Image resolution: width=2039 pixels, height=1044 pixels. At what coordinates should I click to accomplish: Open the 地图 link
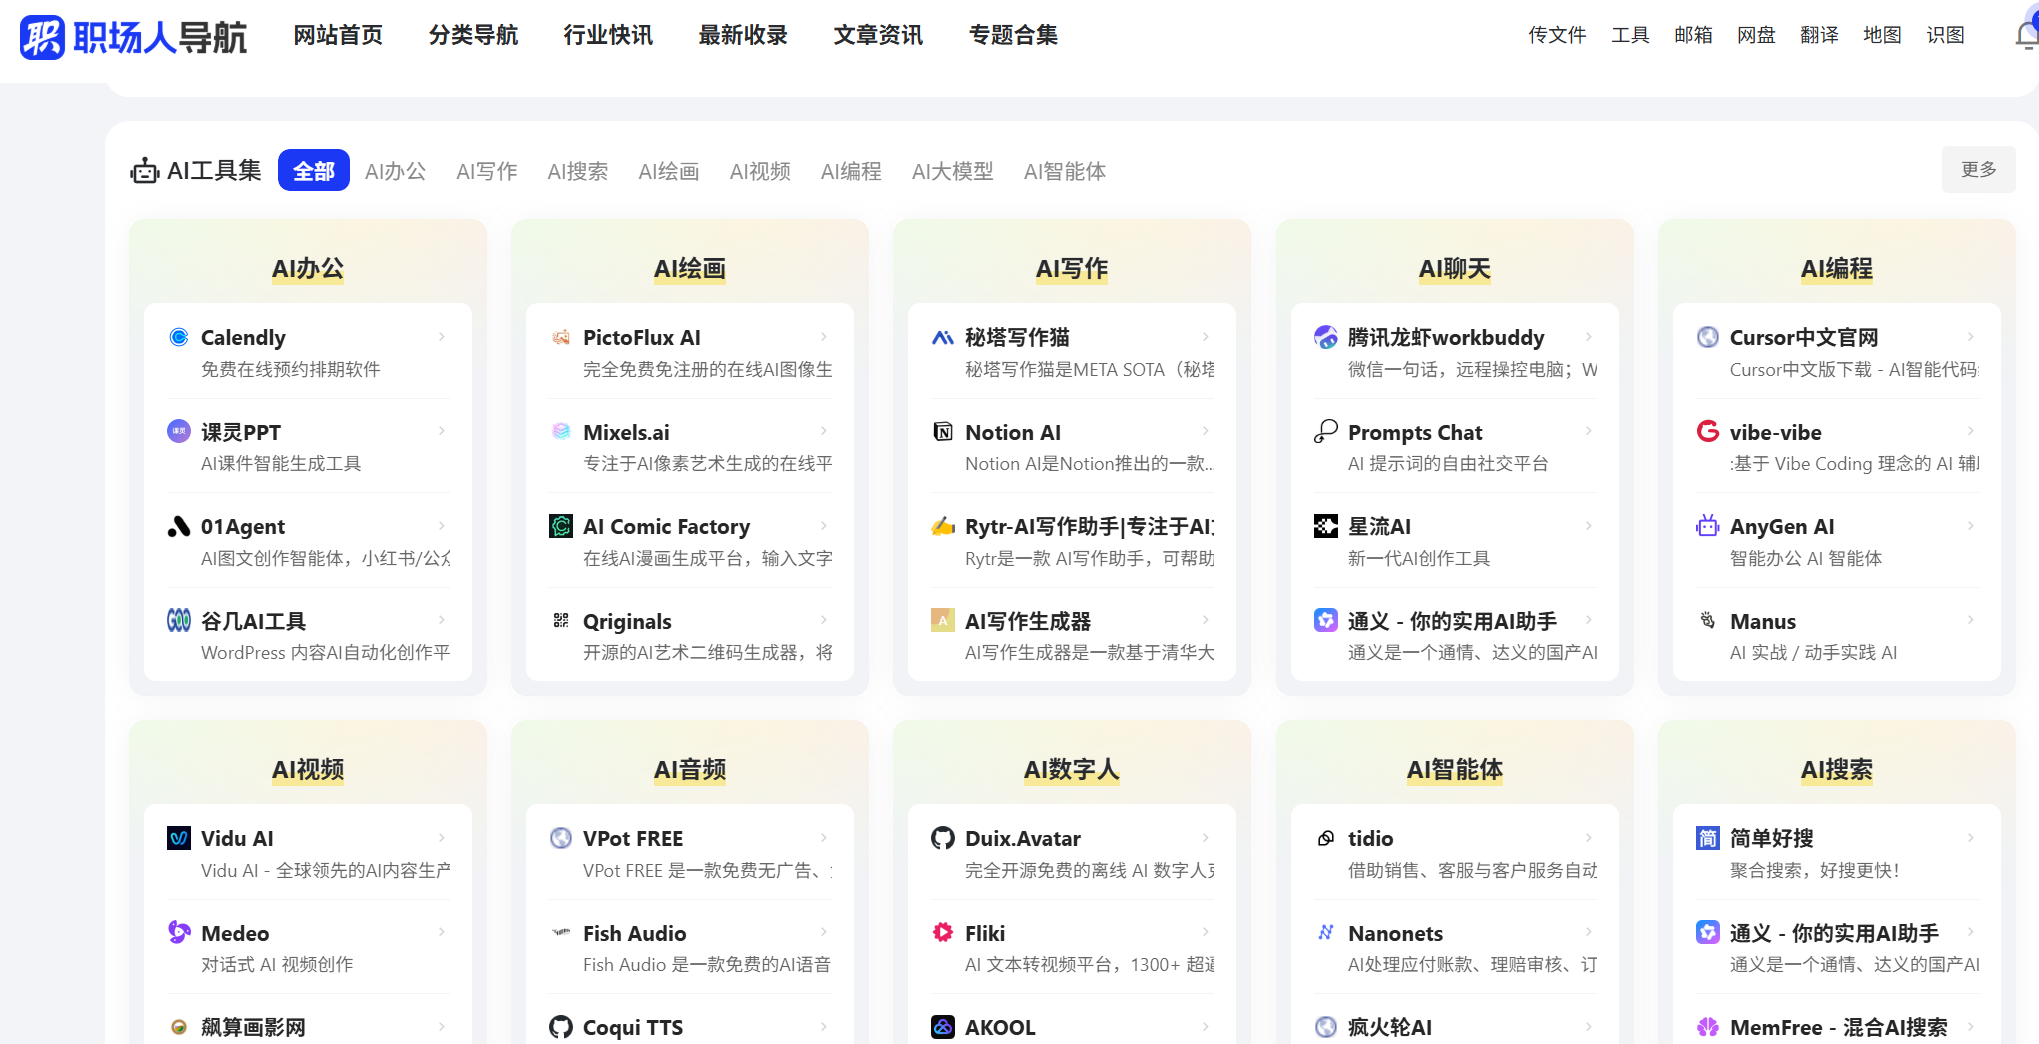pyautogui.click(x=1882, y=35)
